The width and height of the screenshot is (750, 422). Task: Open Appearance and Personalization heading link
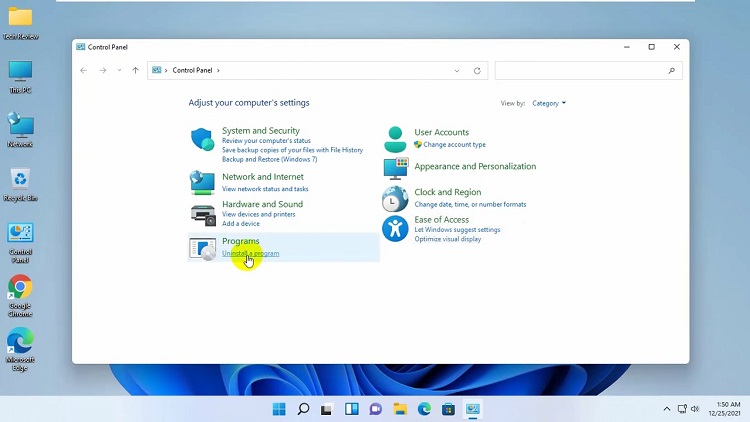(x=475, y=167)
